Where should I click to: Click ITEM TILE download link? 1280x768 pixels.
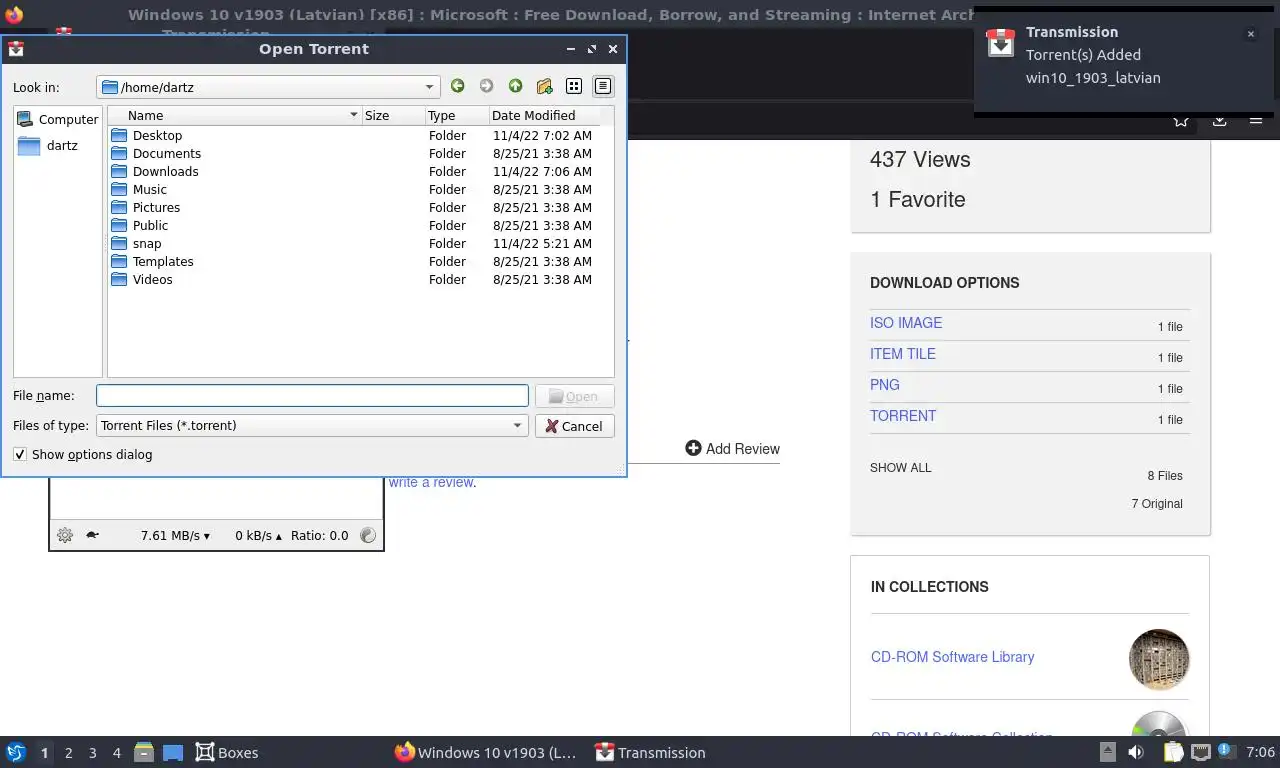[903, 354]
